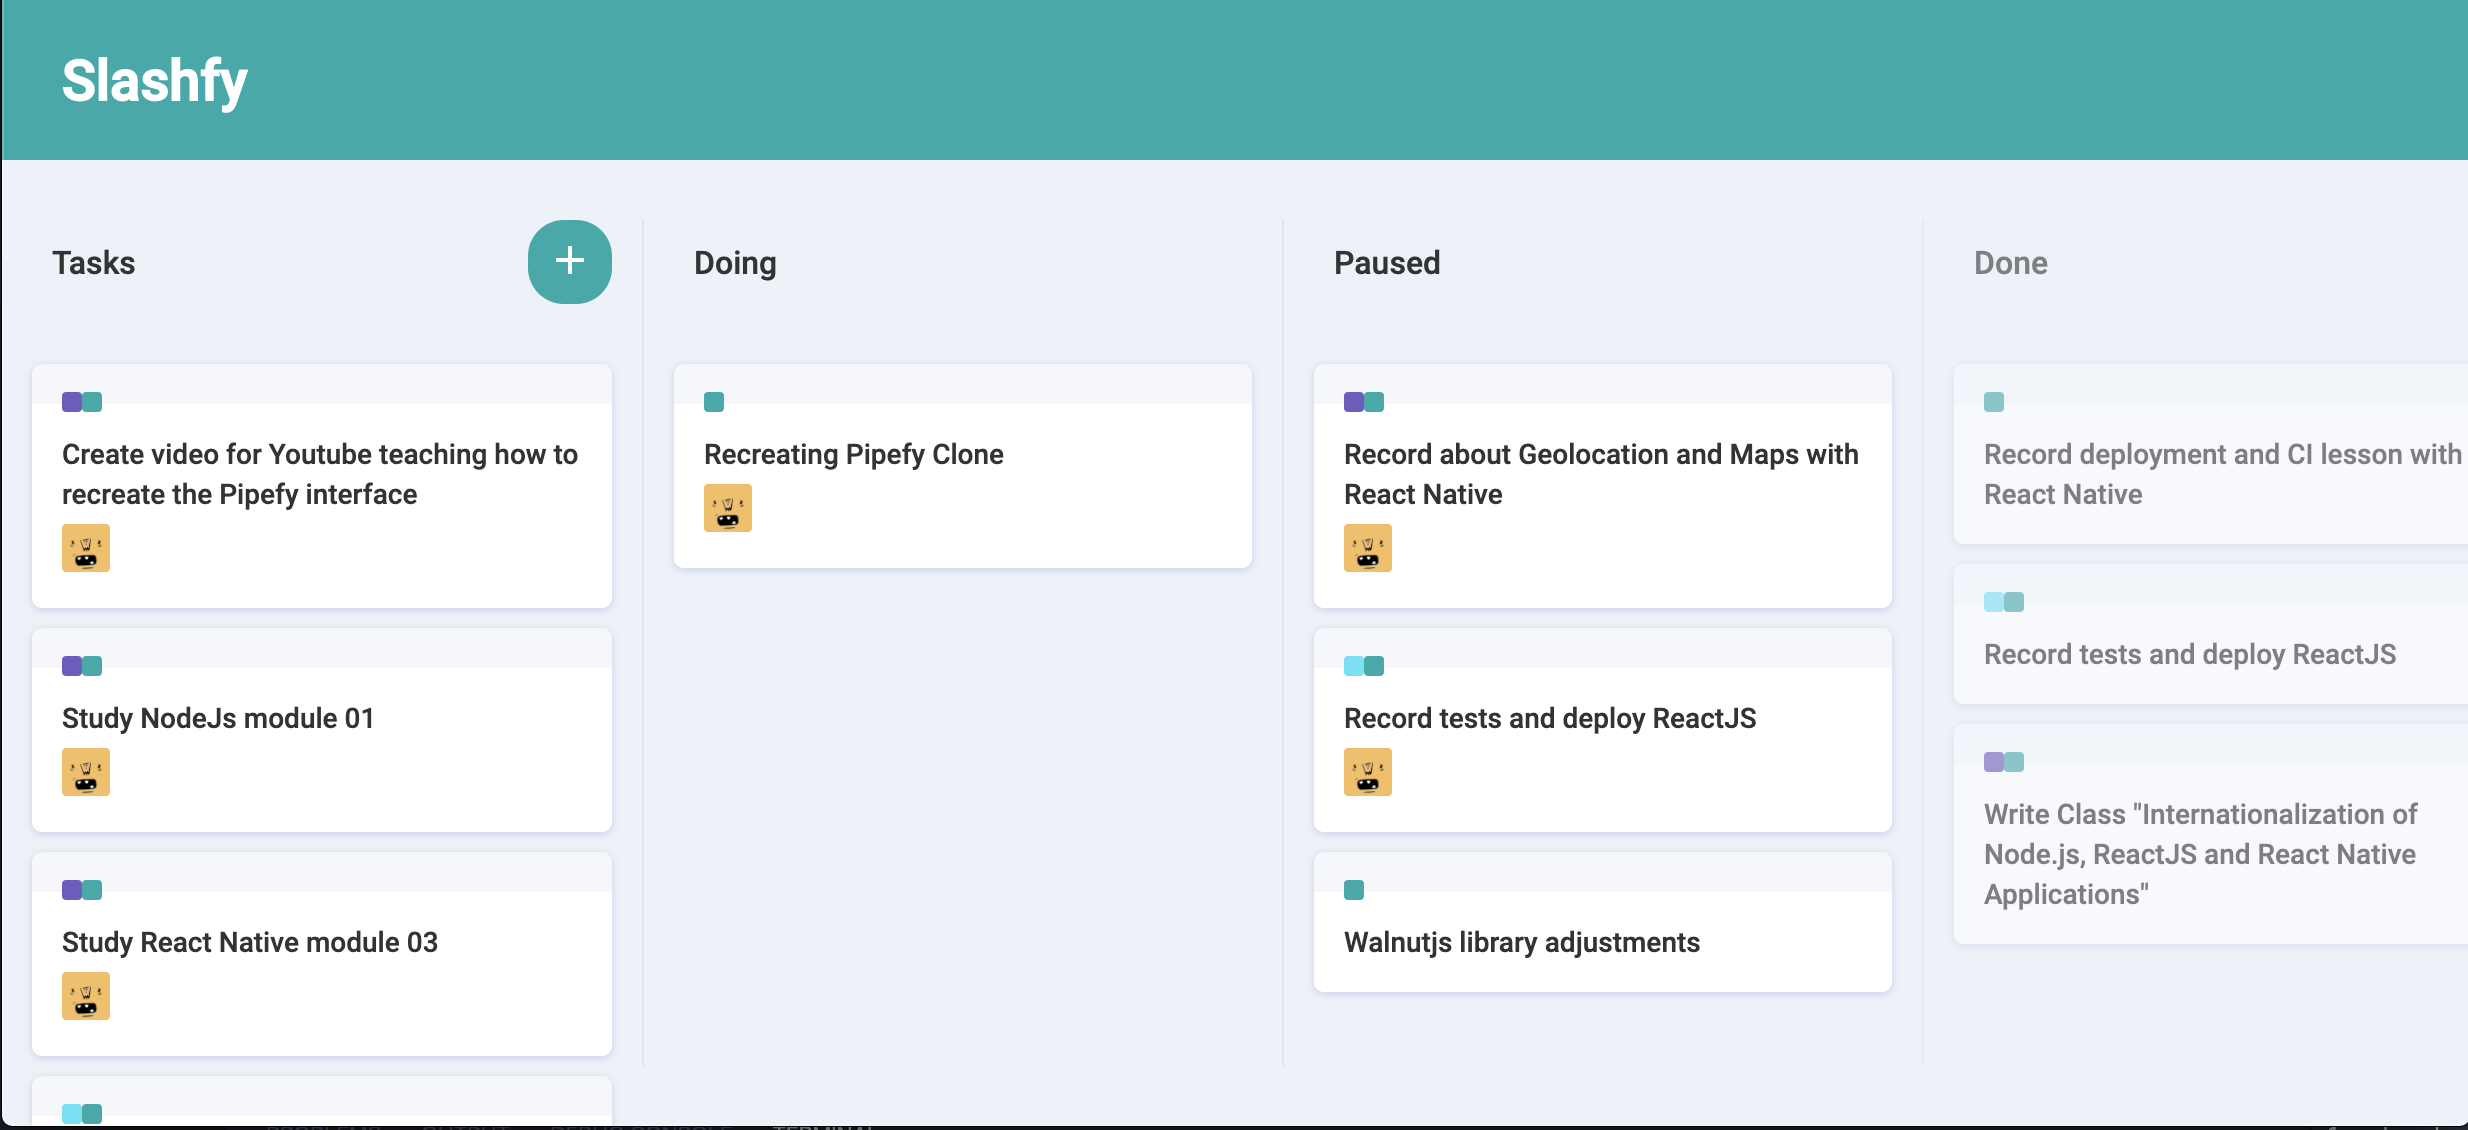Click avatar on Study React Native module 03
Screen dimensions: 2468x1130
86,996
